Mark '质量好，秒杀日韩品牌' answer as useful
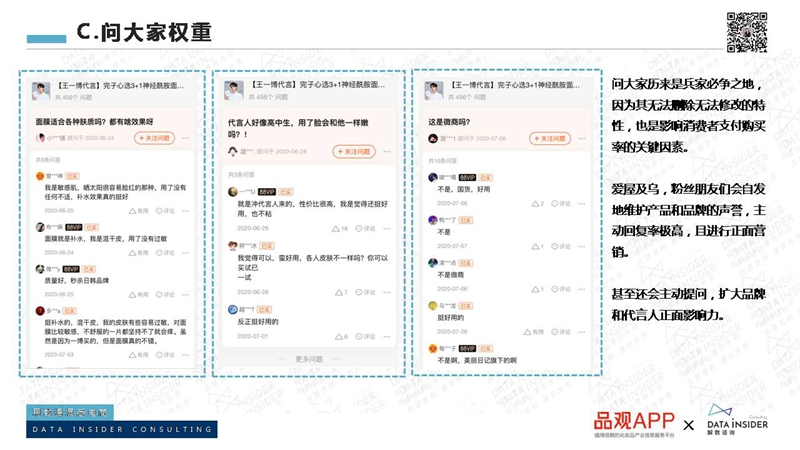800x450 pixels. (x=139, y=294)
